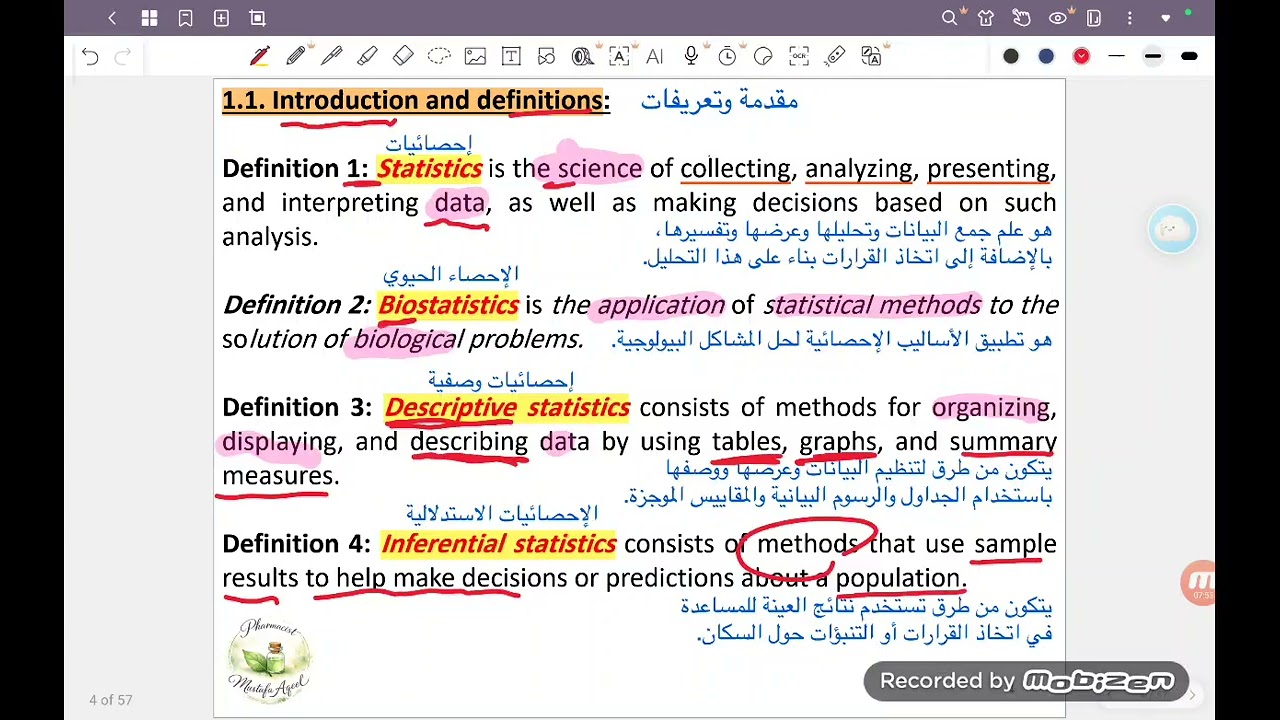The width and height of the screenshot is (1280, 720).
Task: Choose the medium stroke width
Action: point(1153,56)
